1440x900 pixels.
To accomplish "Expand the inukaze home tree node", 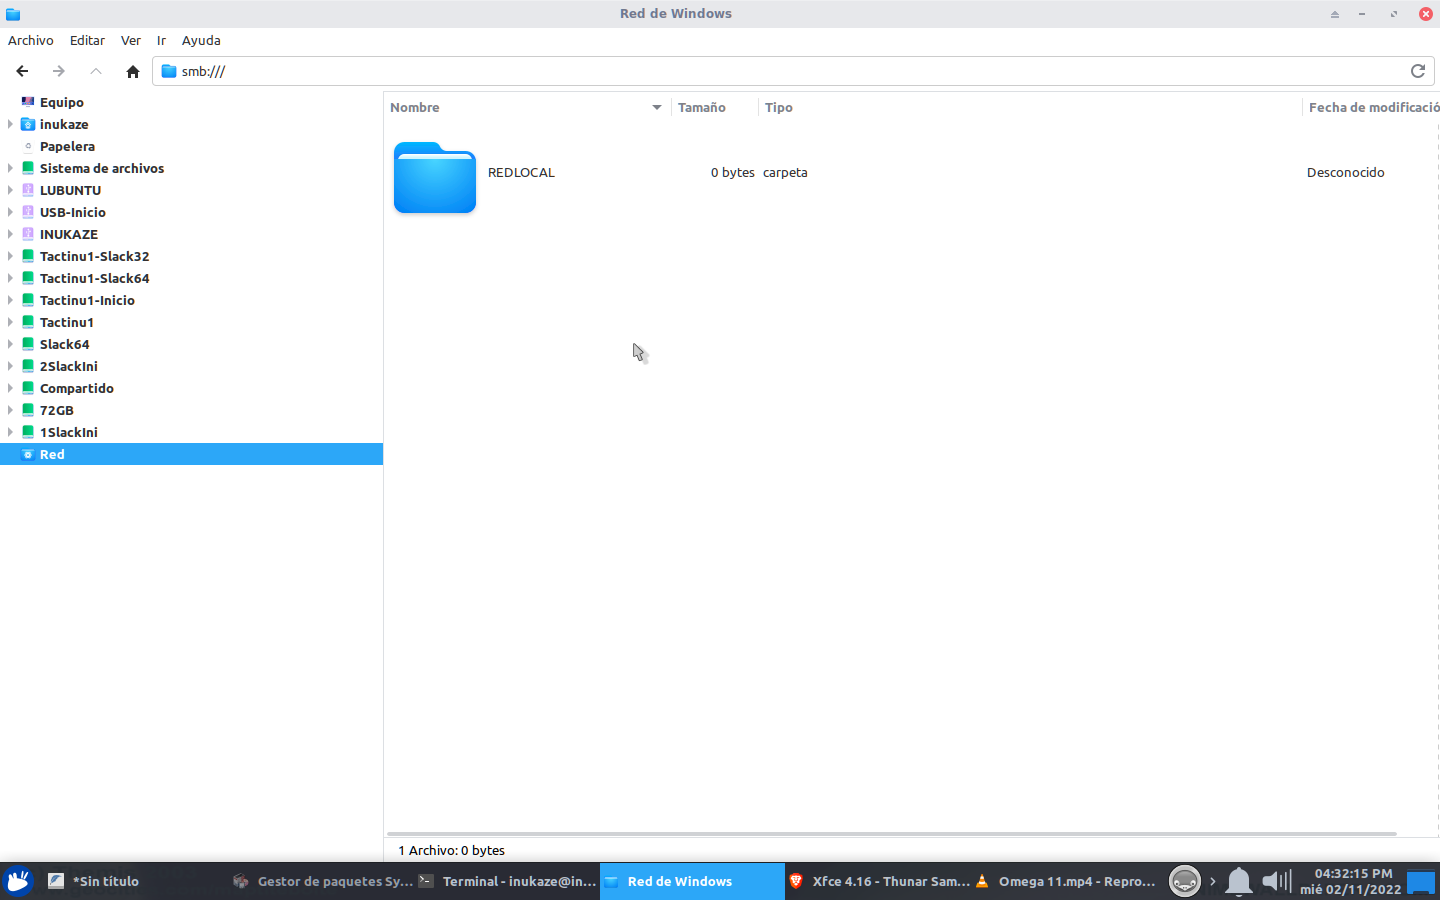I will point(10,124).
